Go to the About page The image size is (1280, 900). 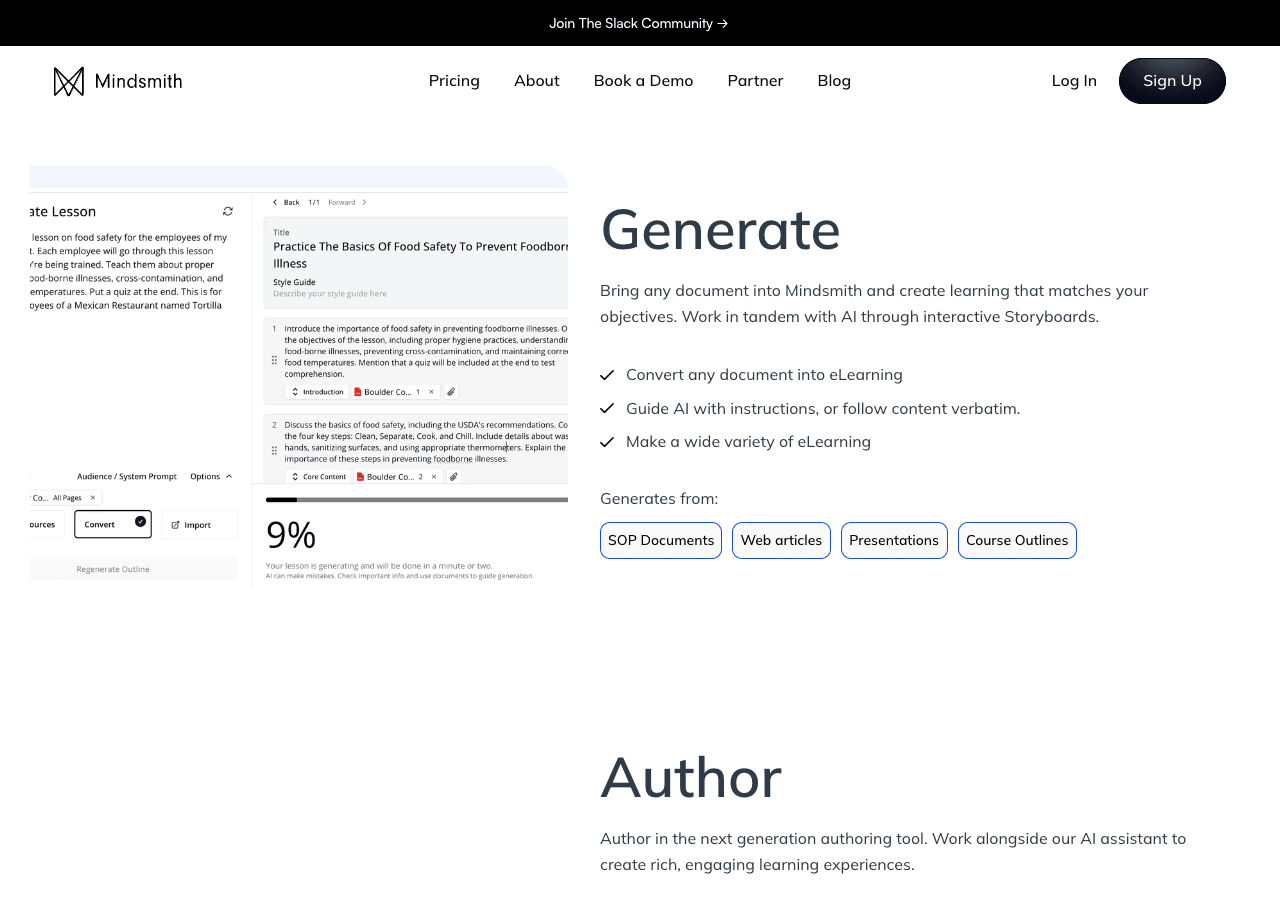coord(537,81)
